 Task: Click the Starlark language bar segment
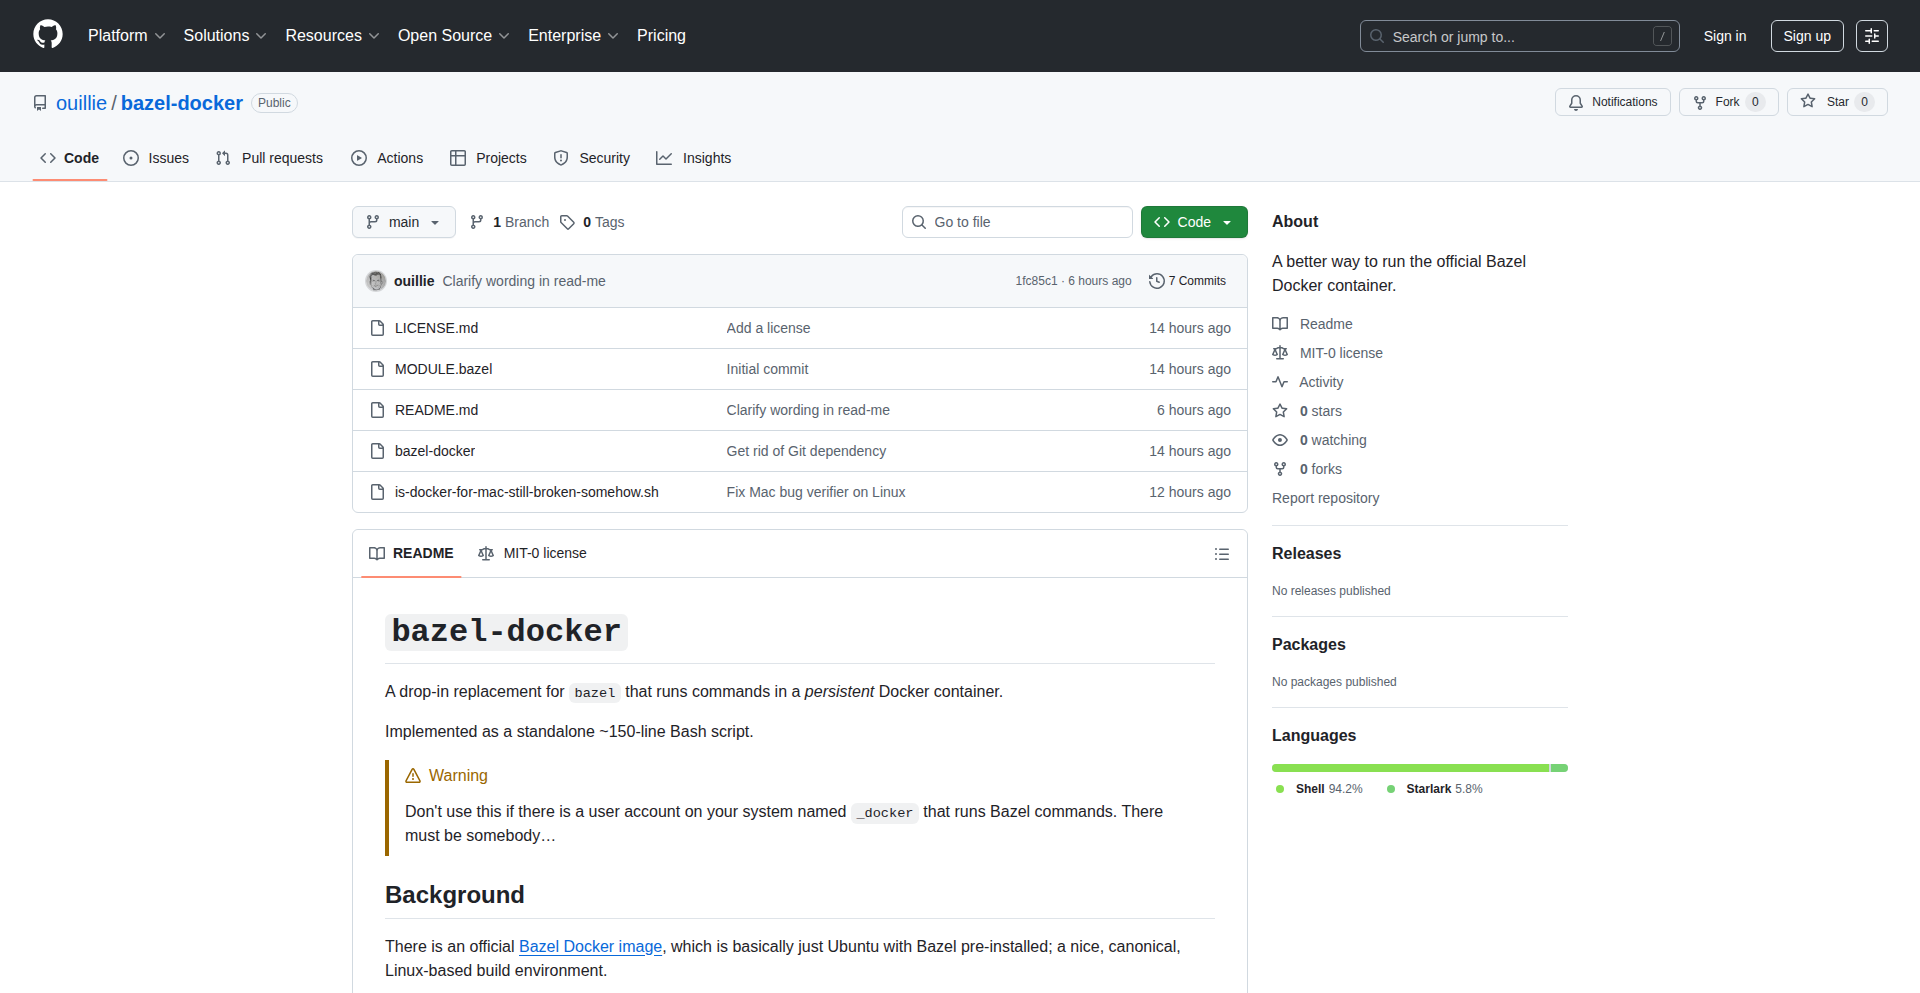(1559, 768)
